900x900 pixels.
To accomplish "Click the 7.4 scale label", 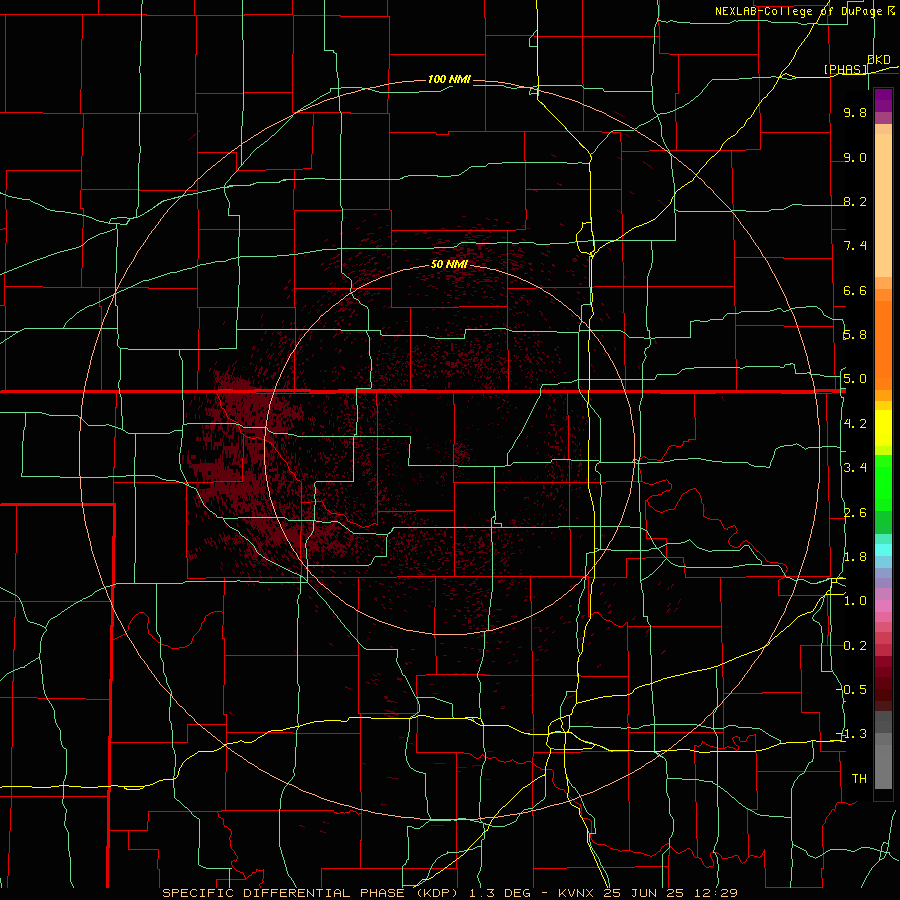I will point(855,246).
